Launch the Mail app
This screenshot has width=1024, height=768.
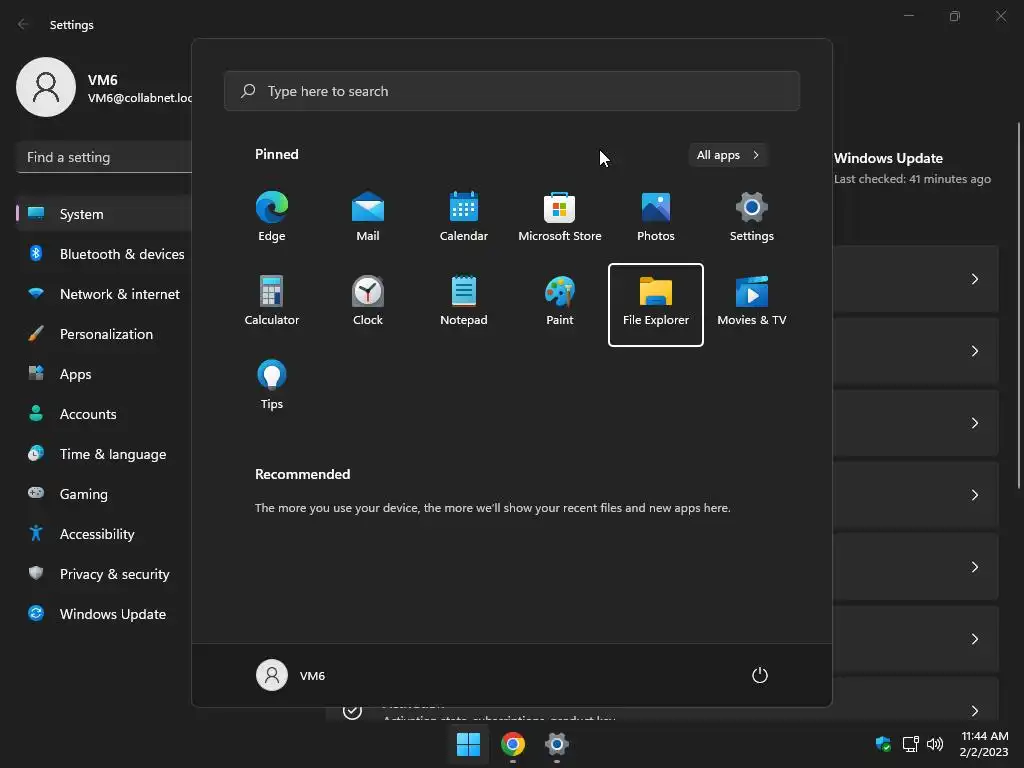368,217
